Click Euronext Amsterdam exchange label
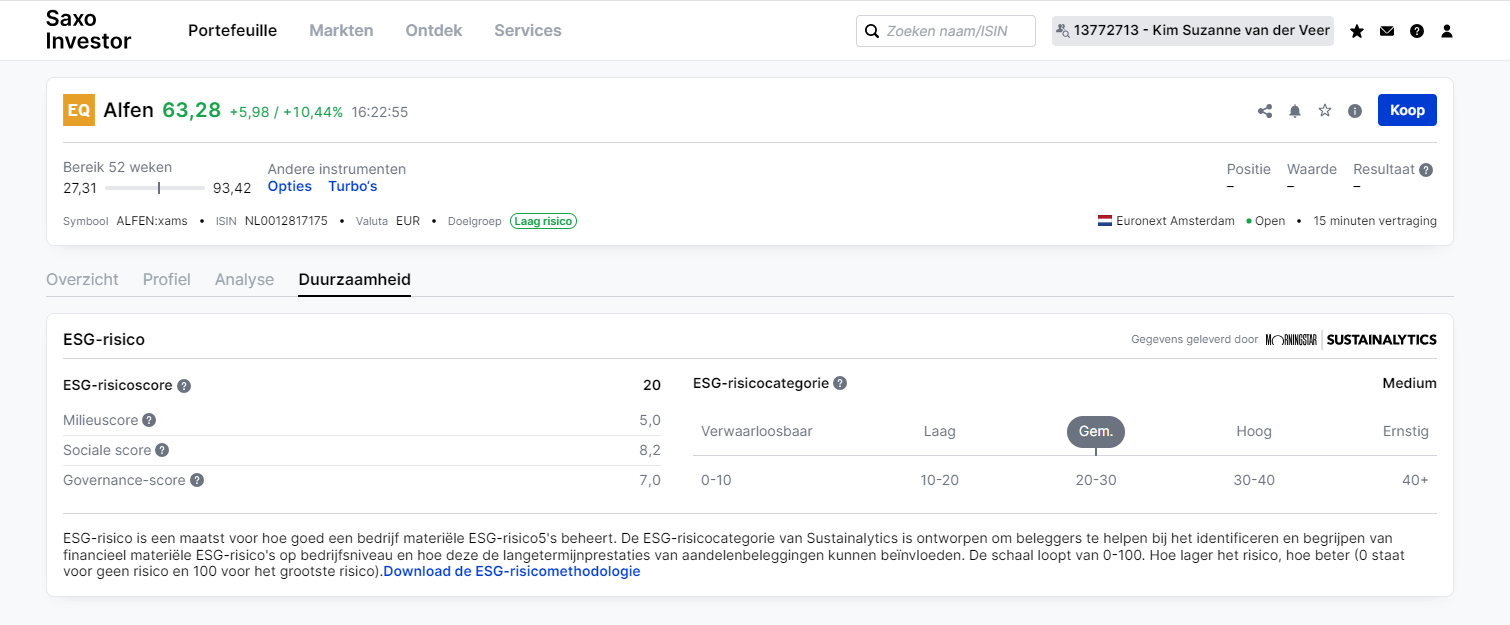The height and width of the screenshot is (625, 1510). coord(1177,221)
